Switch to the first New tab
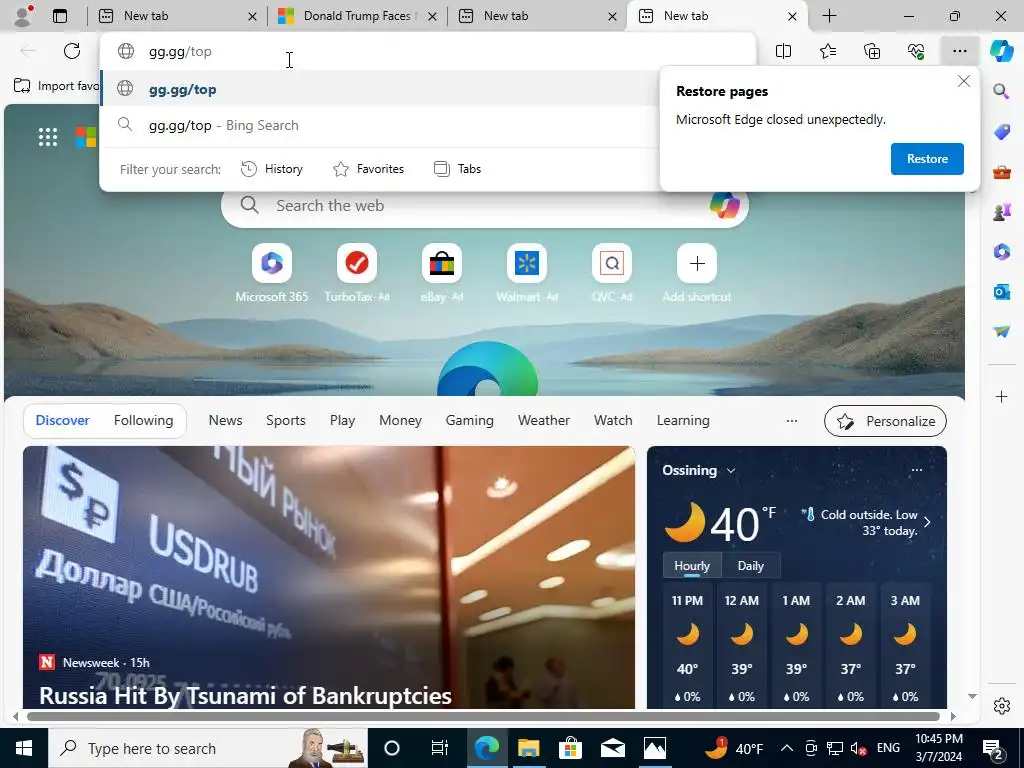Image resolution: width=1024 pixels, height=768 pixels. click(x=176, y=16)
